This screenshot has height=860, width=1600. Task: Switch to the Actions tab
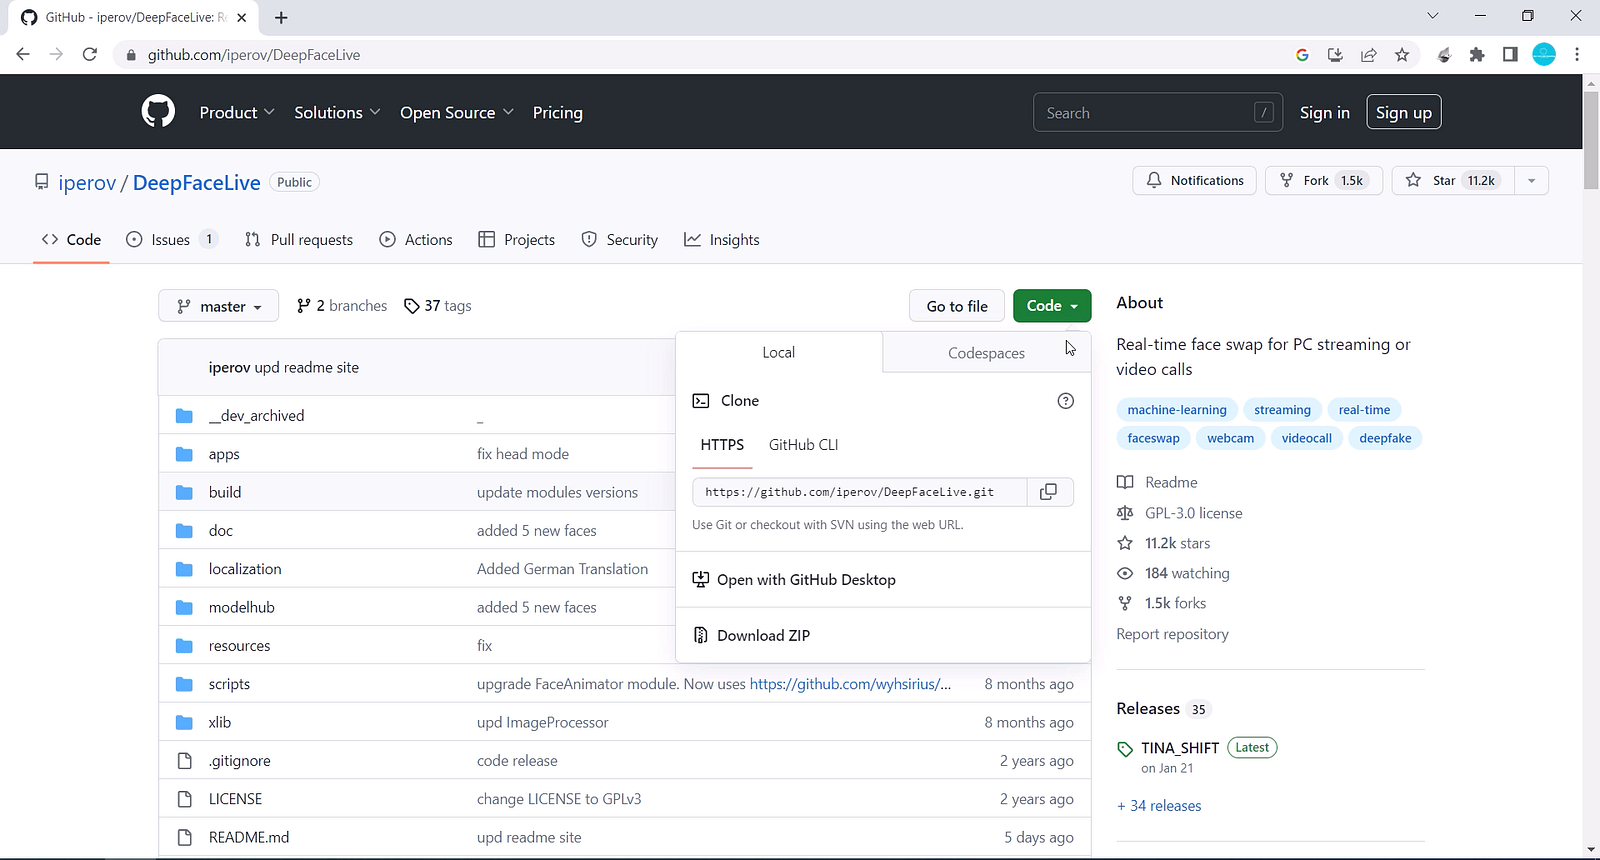(416, 240)
